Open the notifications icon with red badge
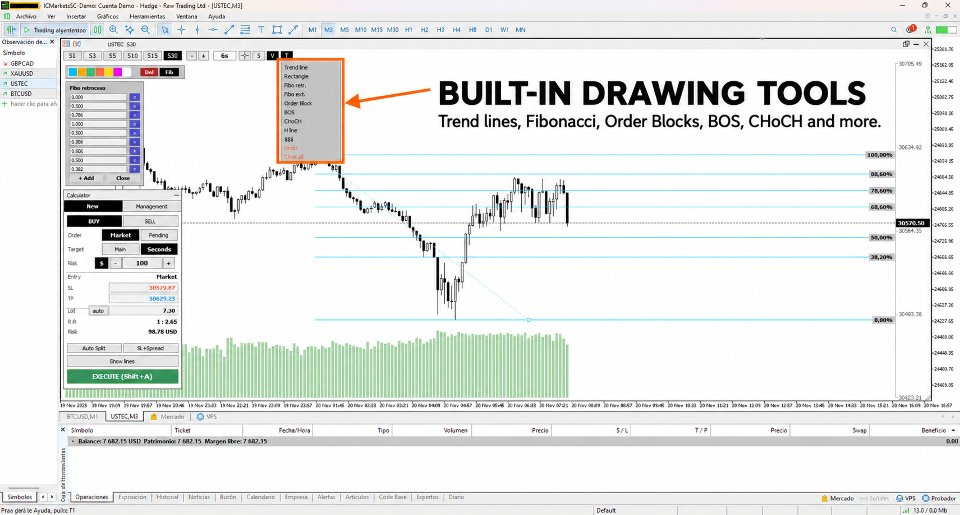960x515 pixels. tap(911, 29)
